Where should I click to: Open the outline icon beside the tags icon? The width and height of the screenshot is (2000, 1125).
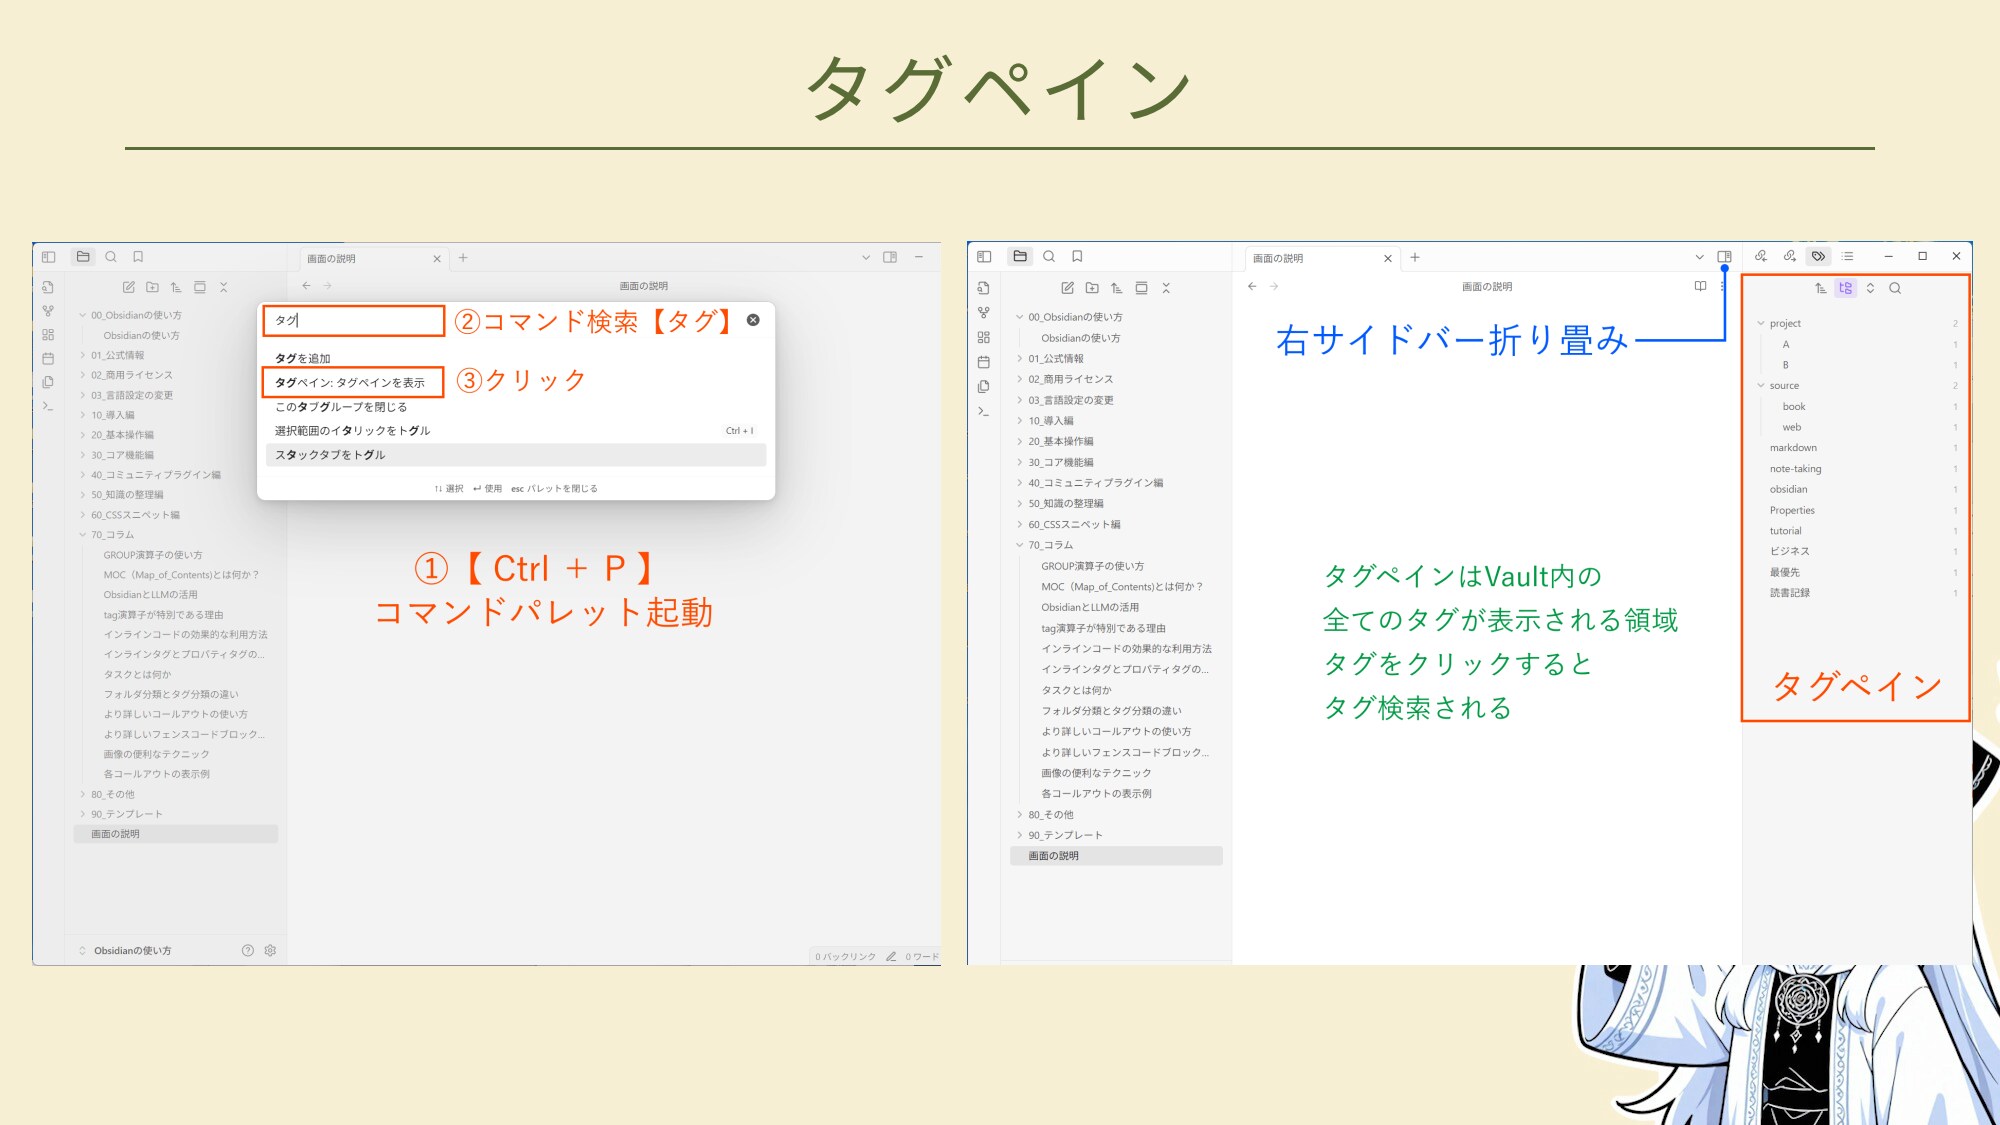pyautogui.click(x=1847, y=257)
